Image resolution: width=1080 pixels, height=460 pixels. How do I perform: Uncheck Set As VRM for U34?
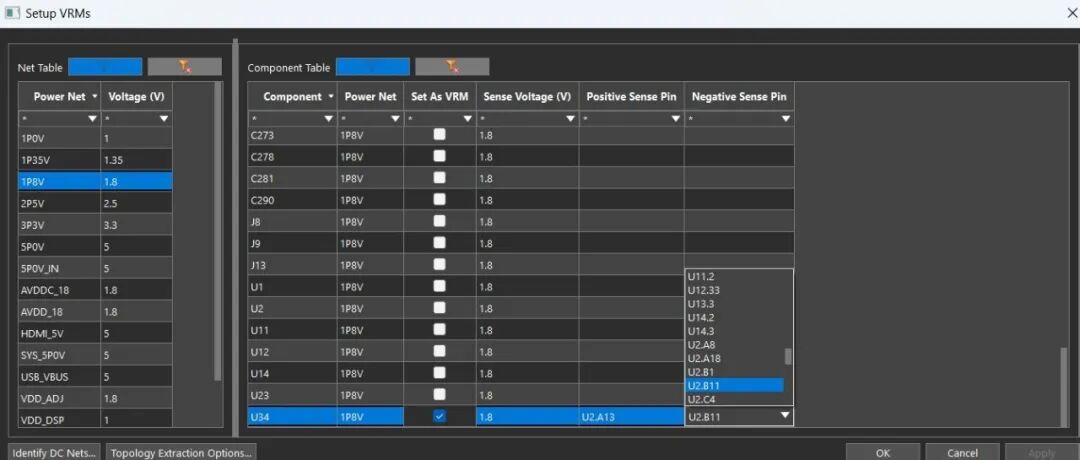439,416
